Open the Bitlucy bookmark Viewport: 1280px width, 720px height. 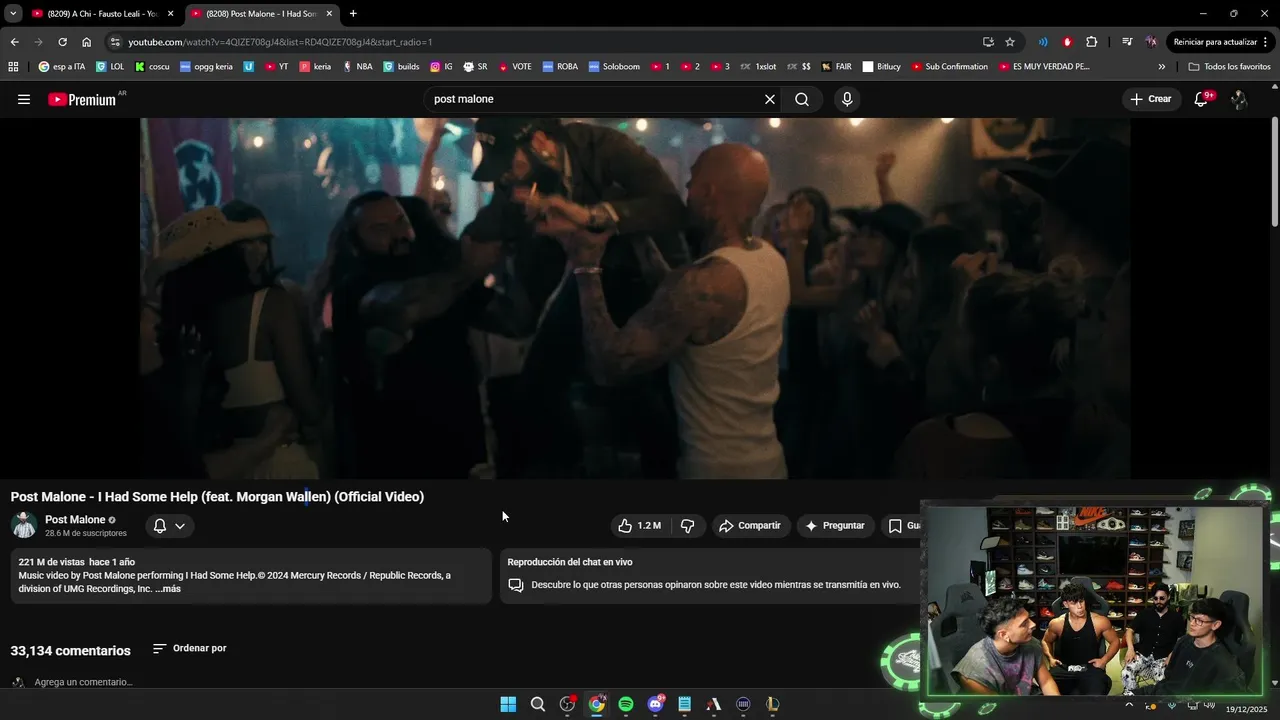coord(881,67)
